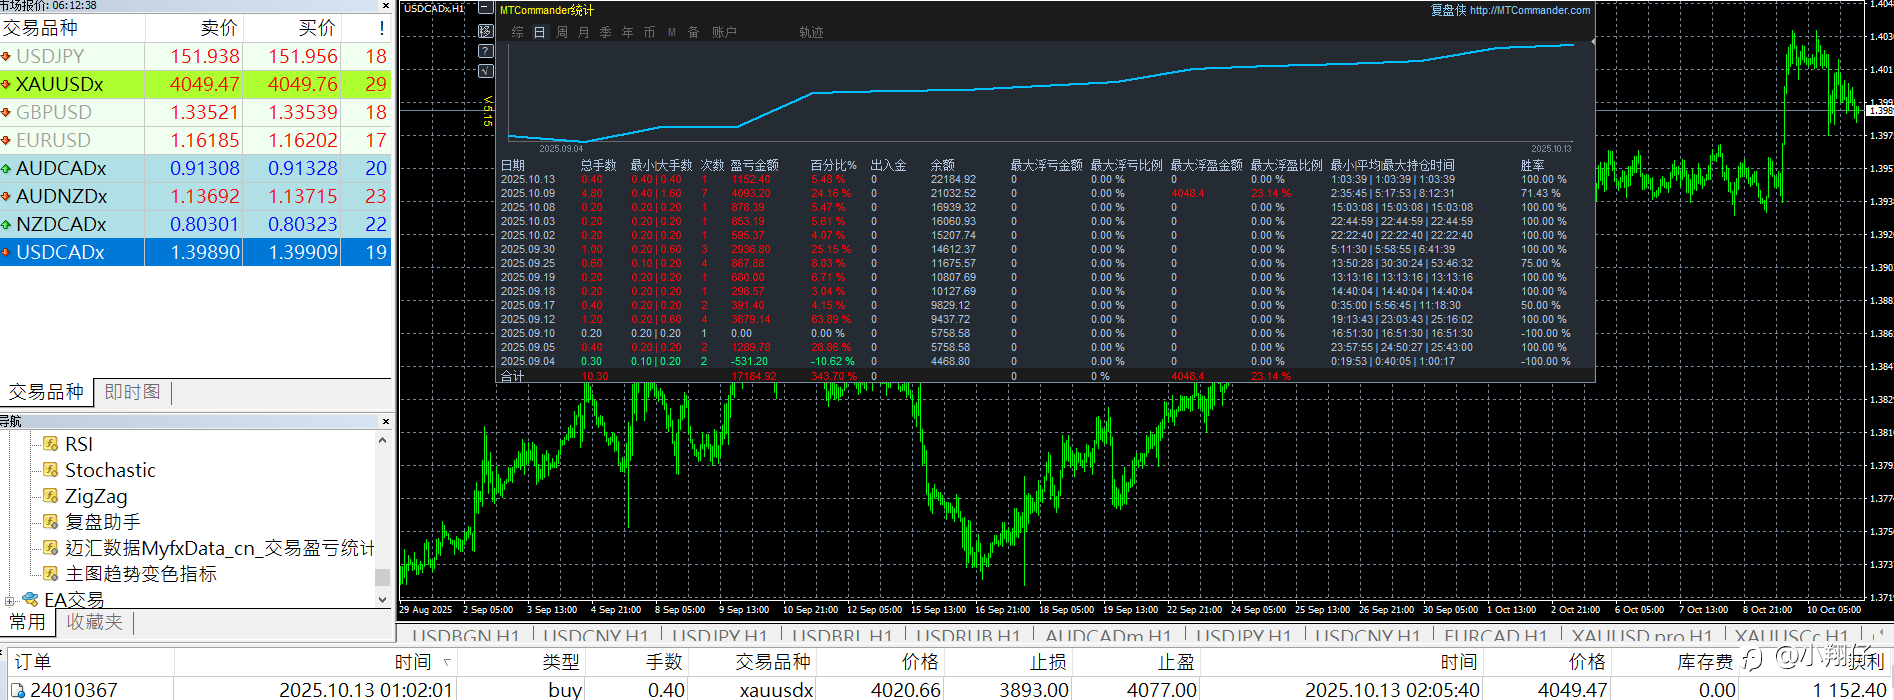Collapse the MTCommander panel with minus icon
Screen dimensions: 1894x700
486,9
